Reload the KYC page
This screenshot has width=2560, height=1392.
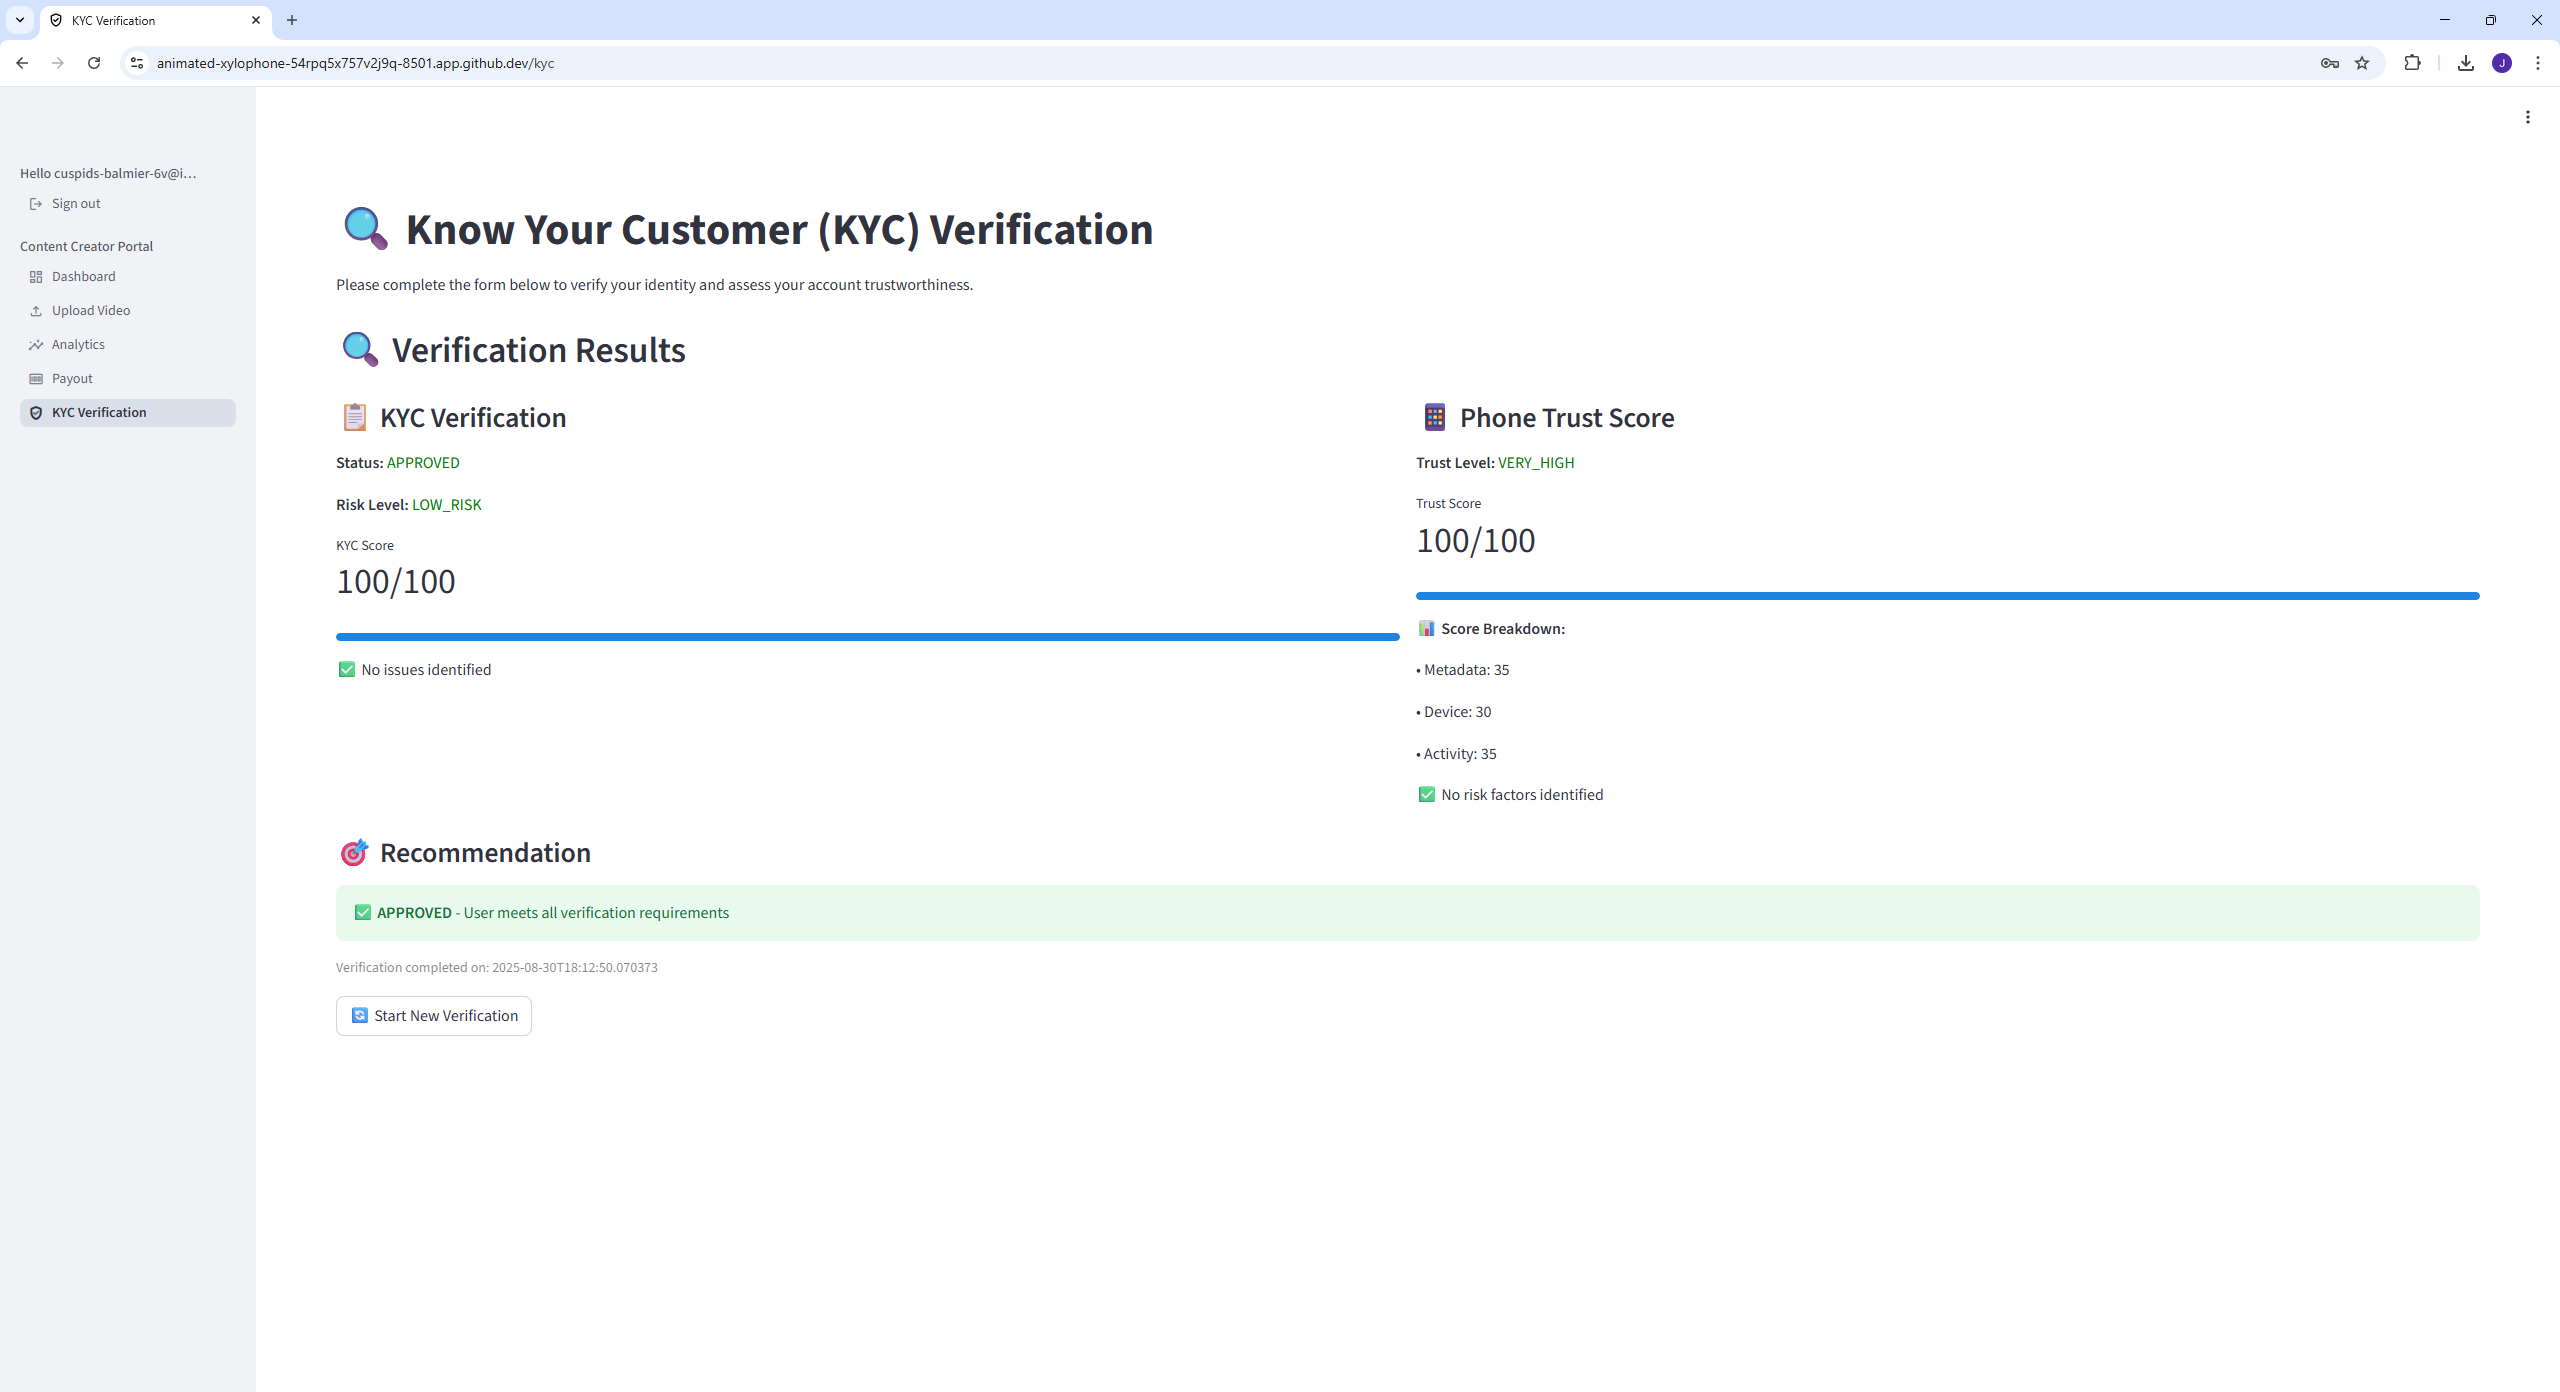click(94, 63)
